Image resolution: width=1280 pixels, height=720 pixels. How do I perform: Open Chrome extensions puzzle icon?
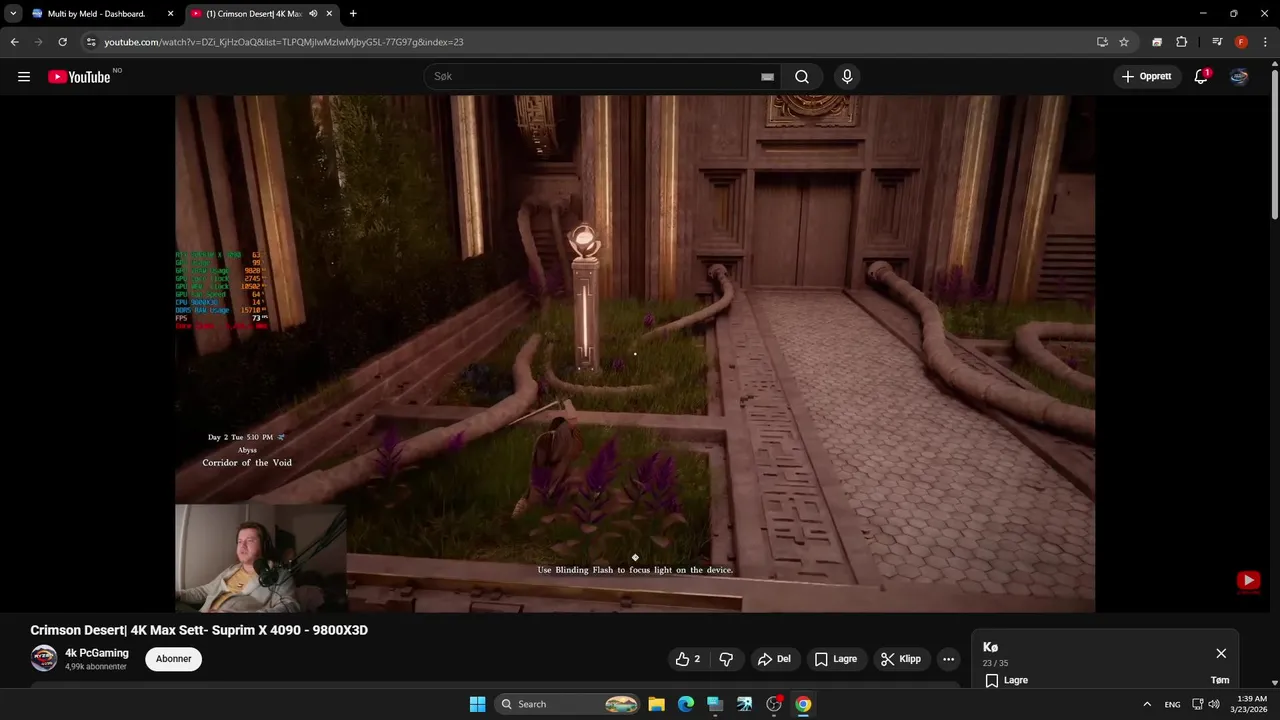pos(1181,42)
